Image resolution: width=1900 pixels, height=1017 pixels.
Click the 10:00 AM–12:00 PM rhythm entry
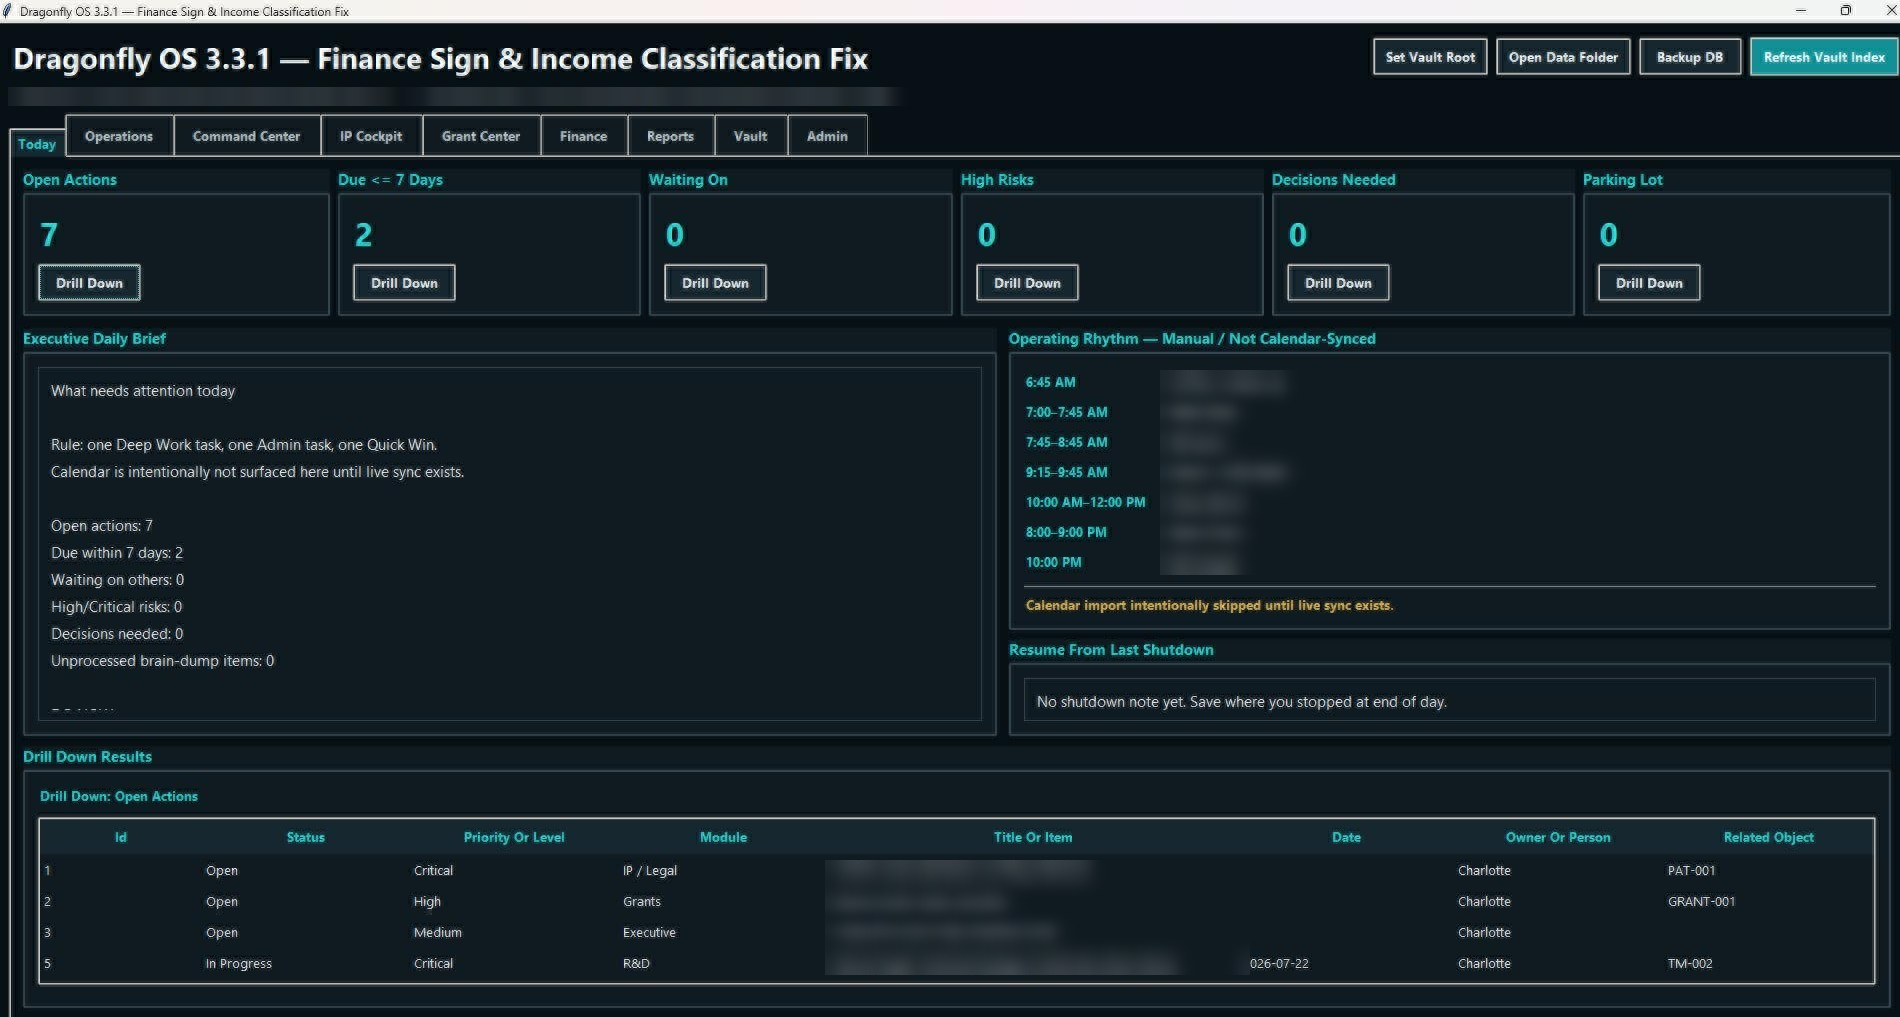1085,502
